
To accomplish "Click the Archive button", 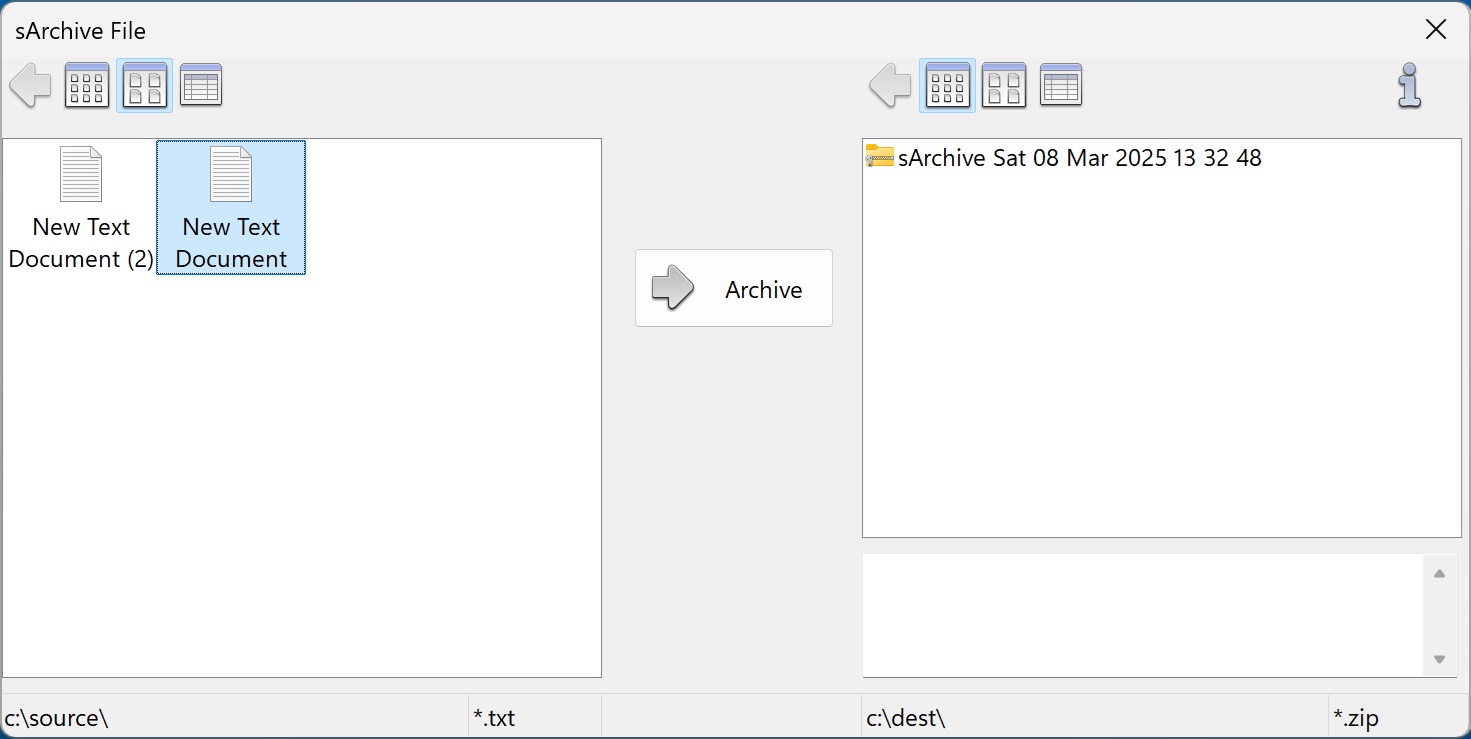I will pos(733,289).
